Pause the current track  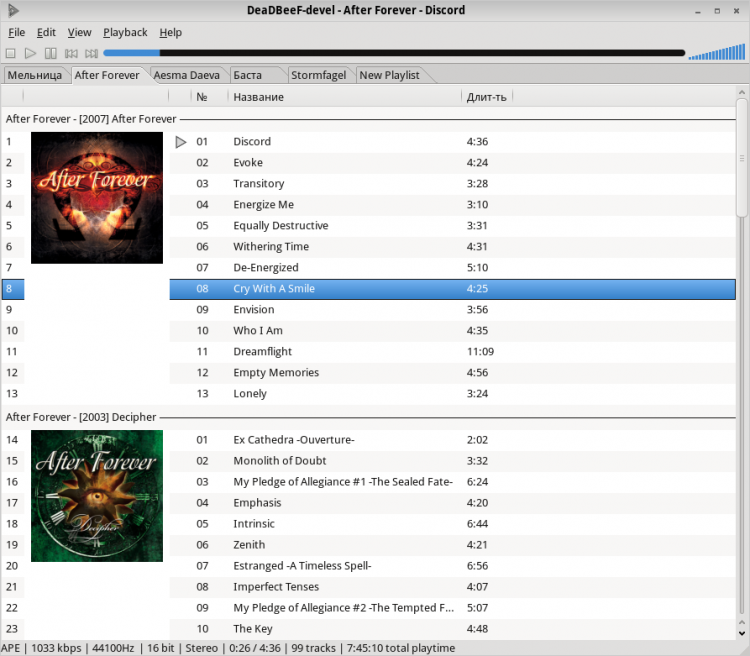coord(51,53)
